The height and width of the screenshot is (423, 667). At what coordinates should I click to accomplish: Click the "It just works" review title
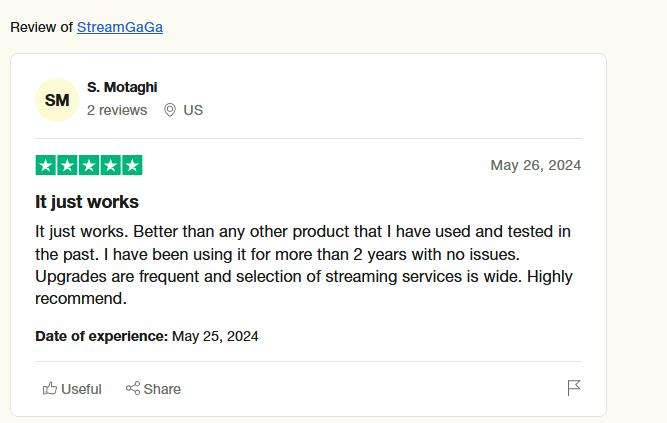point(87,202)
